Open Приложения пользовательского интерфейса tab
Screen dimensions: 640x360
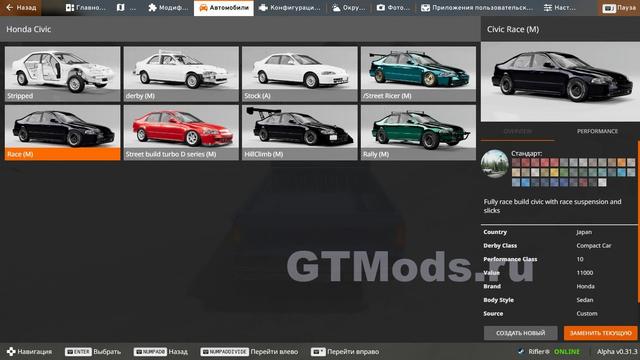(477, 8)
